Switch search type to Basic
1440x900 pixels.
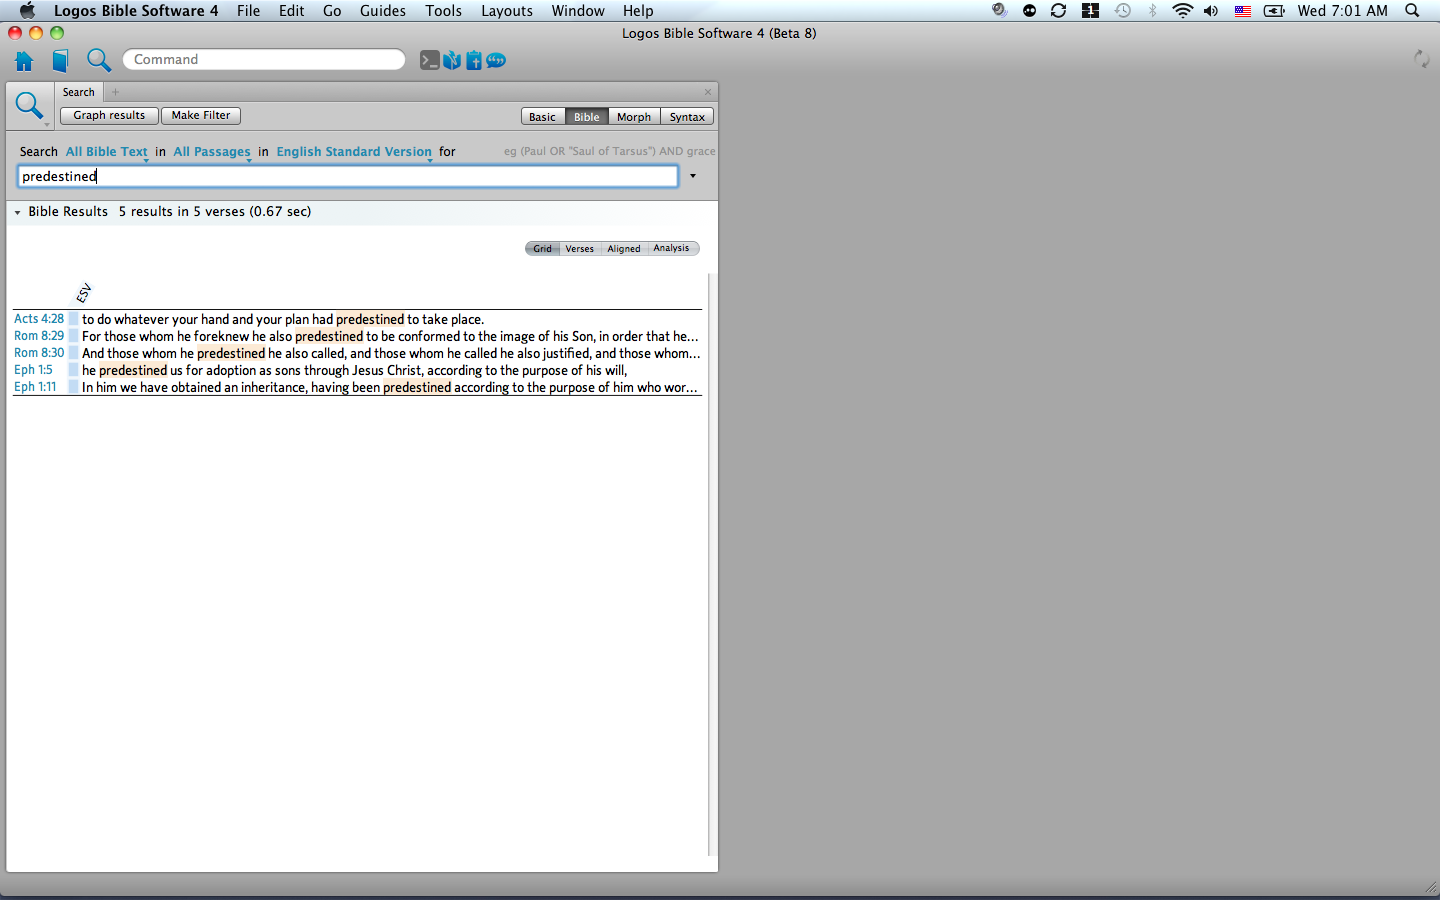(x=542, y=117)
